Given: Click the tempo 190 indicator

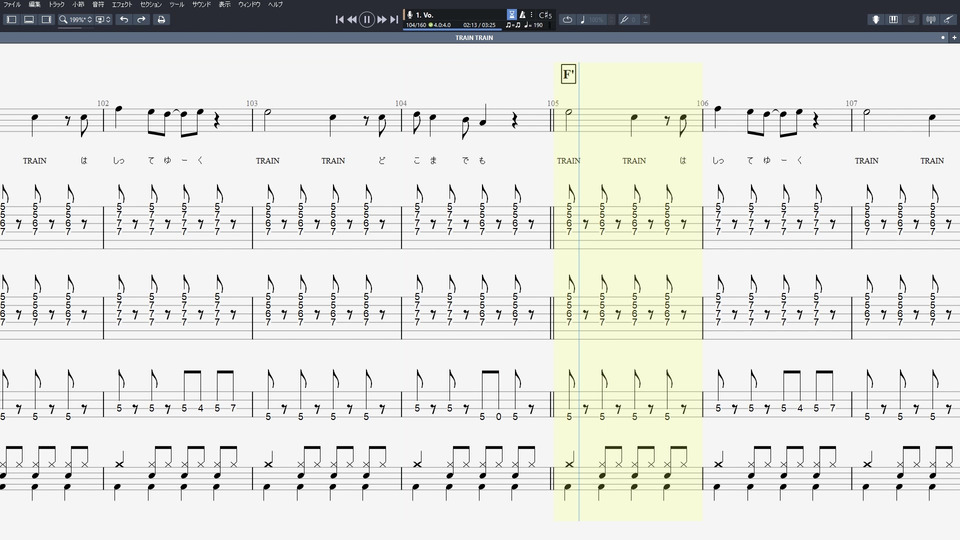Looking at the screenshot, I should [x=534, y=25].
